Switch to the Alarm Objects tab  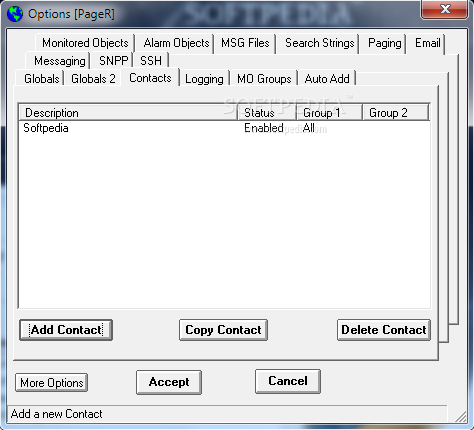click(176, 43)
